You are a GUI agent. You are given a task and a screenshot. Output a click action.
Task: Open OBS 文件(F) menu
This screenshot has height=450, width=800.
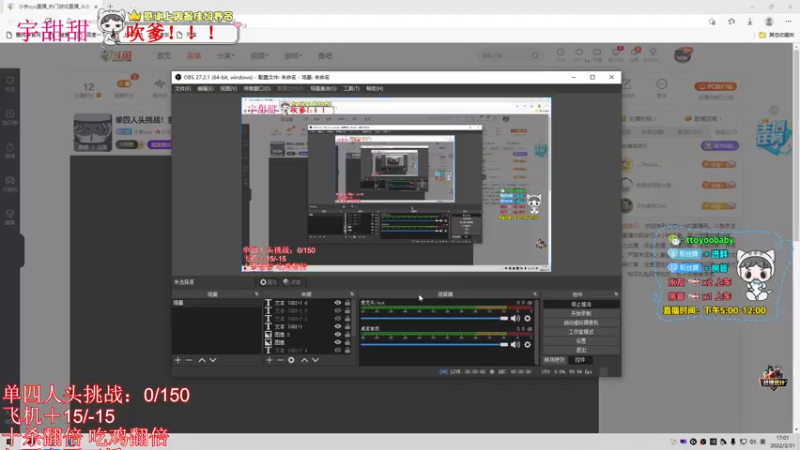tap(183, 89)
